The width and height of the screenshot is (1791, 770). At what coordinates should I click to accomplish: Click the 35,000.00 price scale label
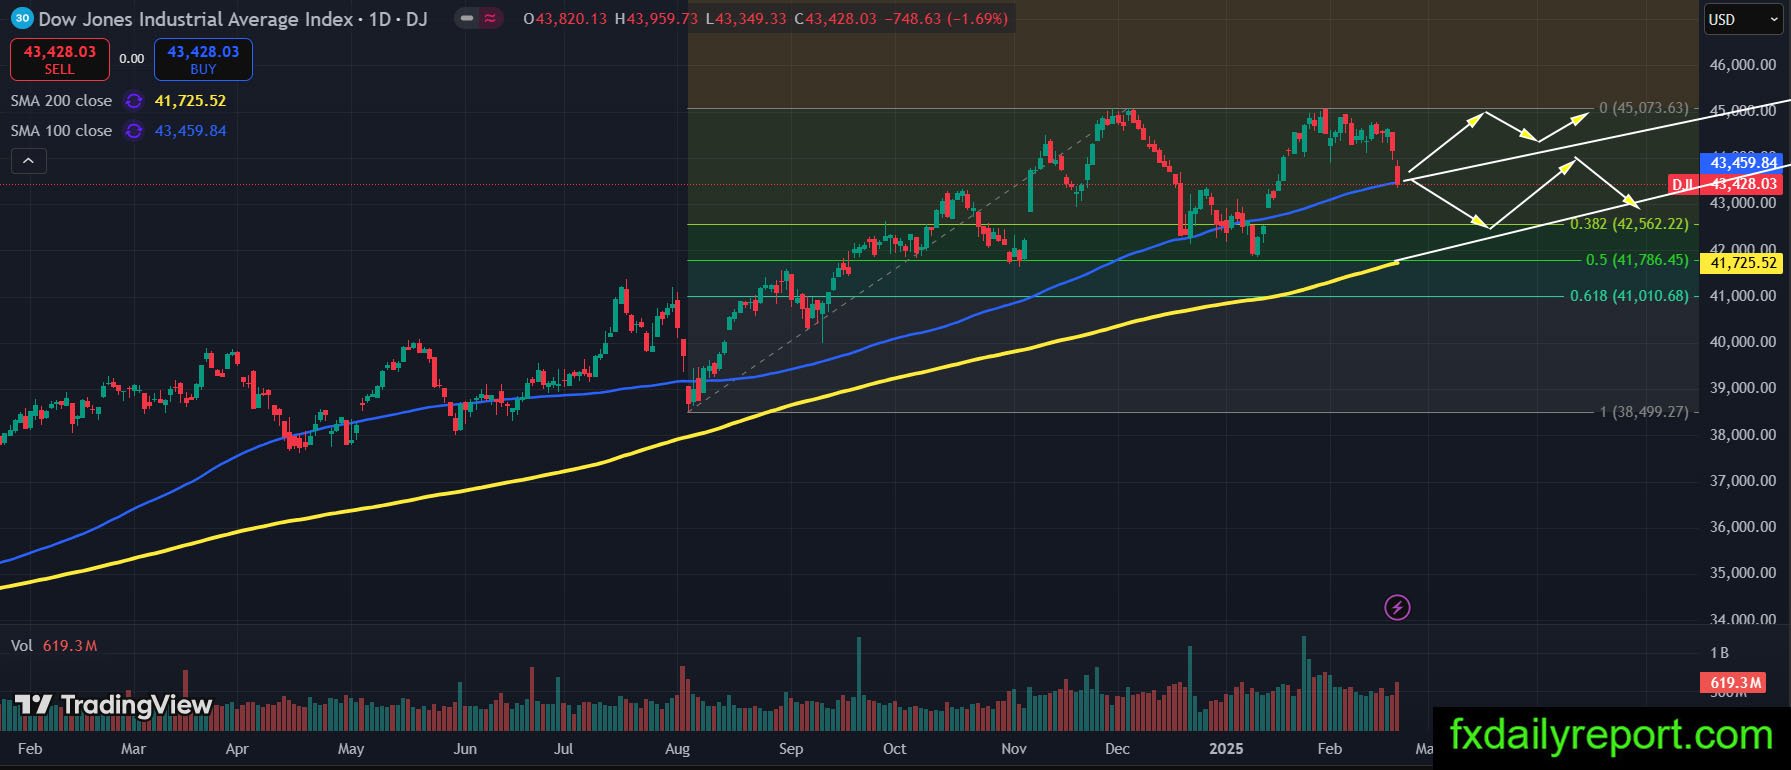click(1743, 573)
